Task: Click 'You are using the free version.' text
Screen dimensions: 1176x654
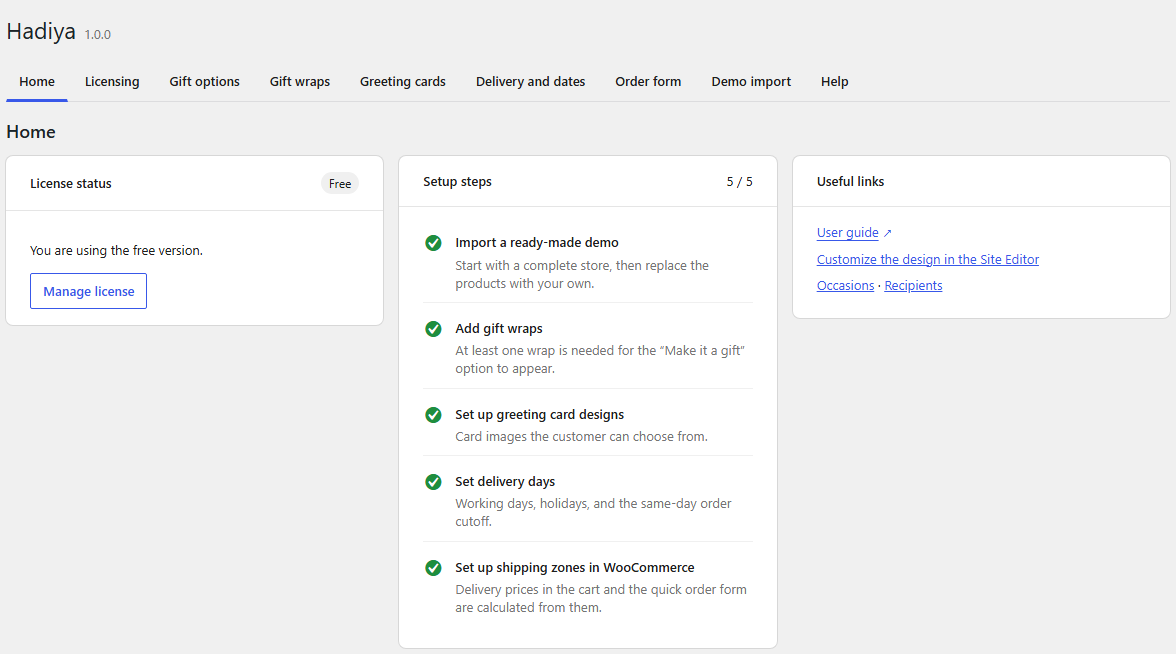Action: [116, 250]
